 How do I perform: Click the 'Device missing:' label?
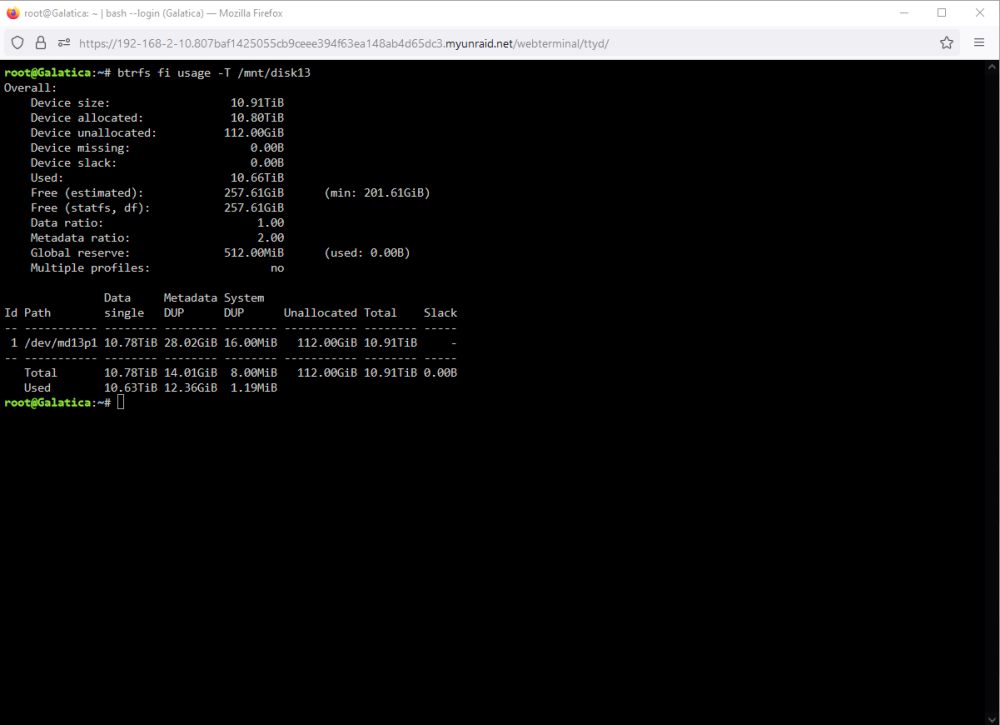[80, 148]
